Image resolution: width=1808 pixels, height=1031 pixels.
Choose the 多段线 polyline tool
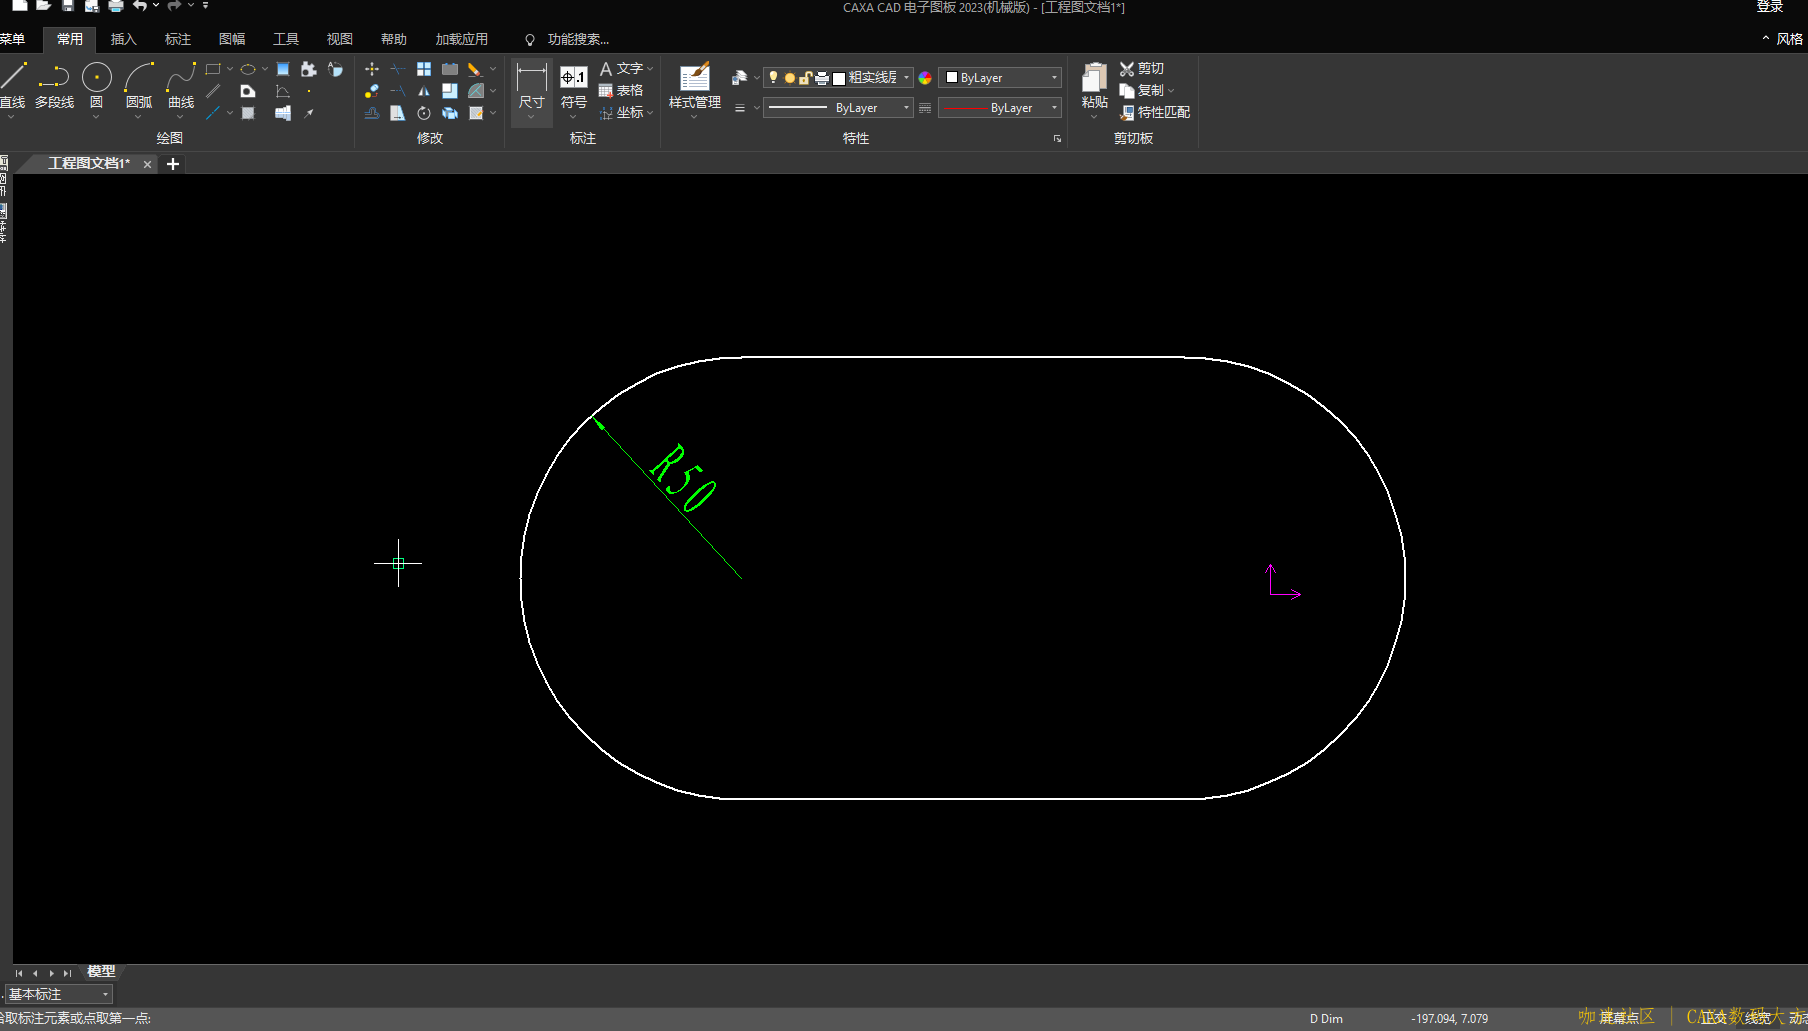pyautogui.click(x=54, y=78)
